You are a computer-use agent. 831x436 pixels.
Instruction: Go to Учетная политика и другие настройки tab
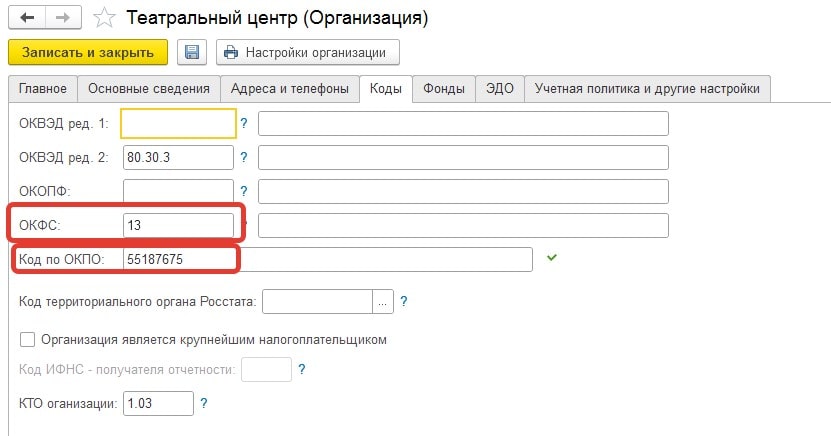pyautogui.click(x=647, y=89)
